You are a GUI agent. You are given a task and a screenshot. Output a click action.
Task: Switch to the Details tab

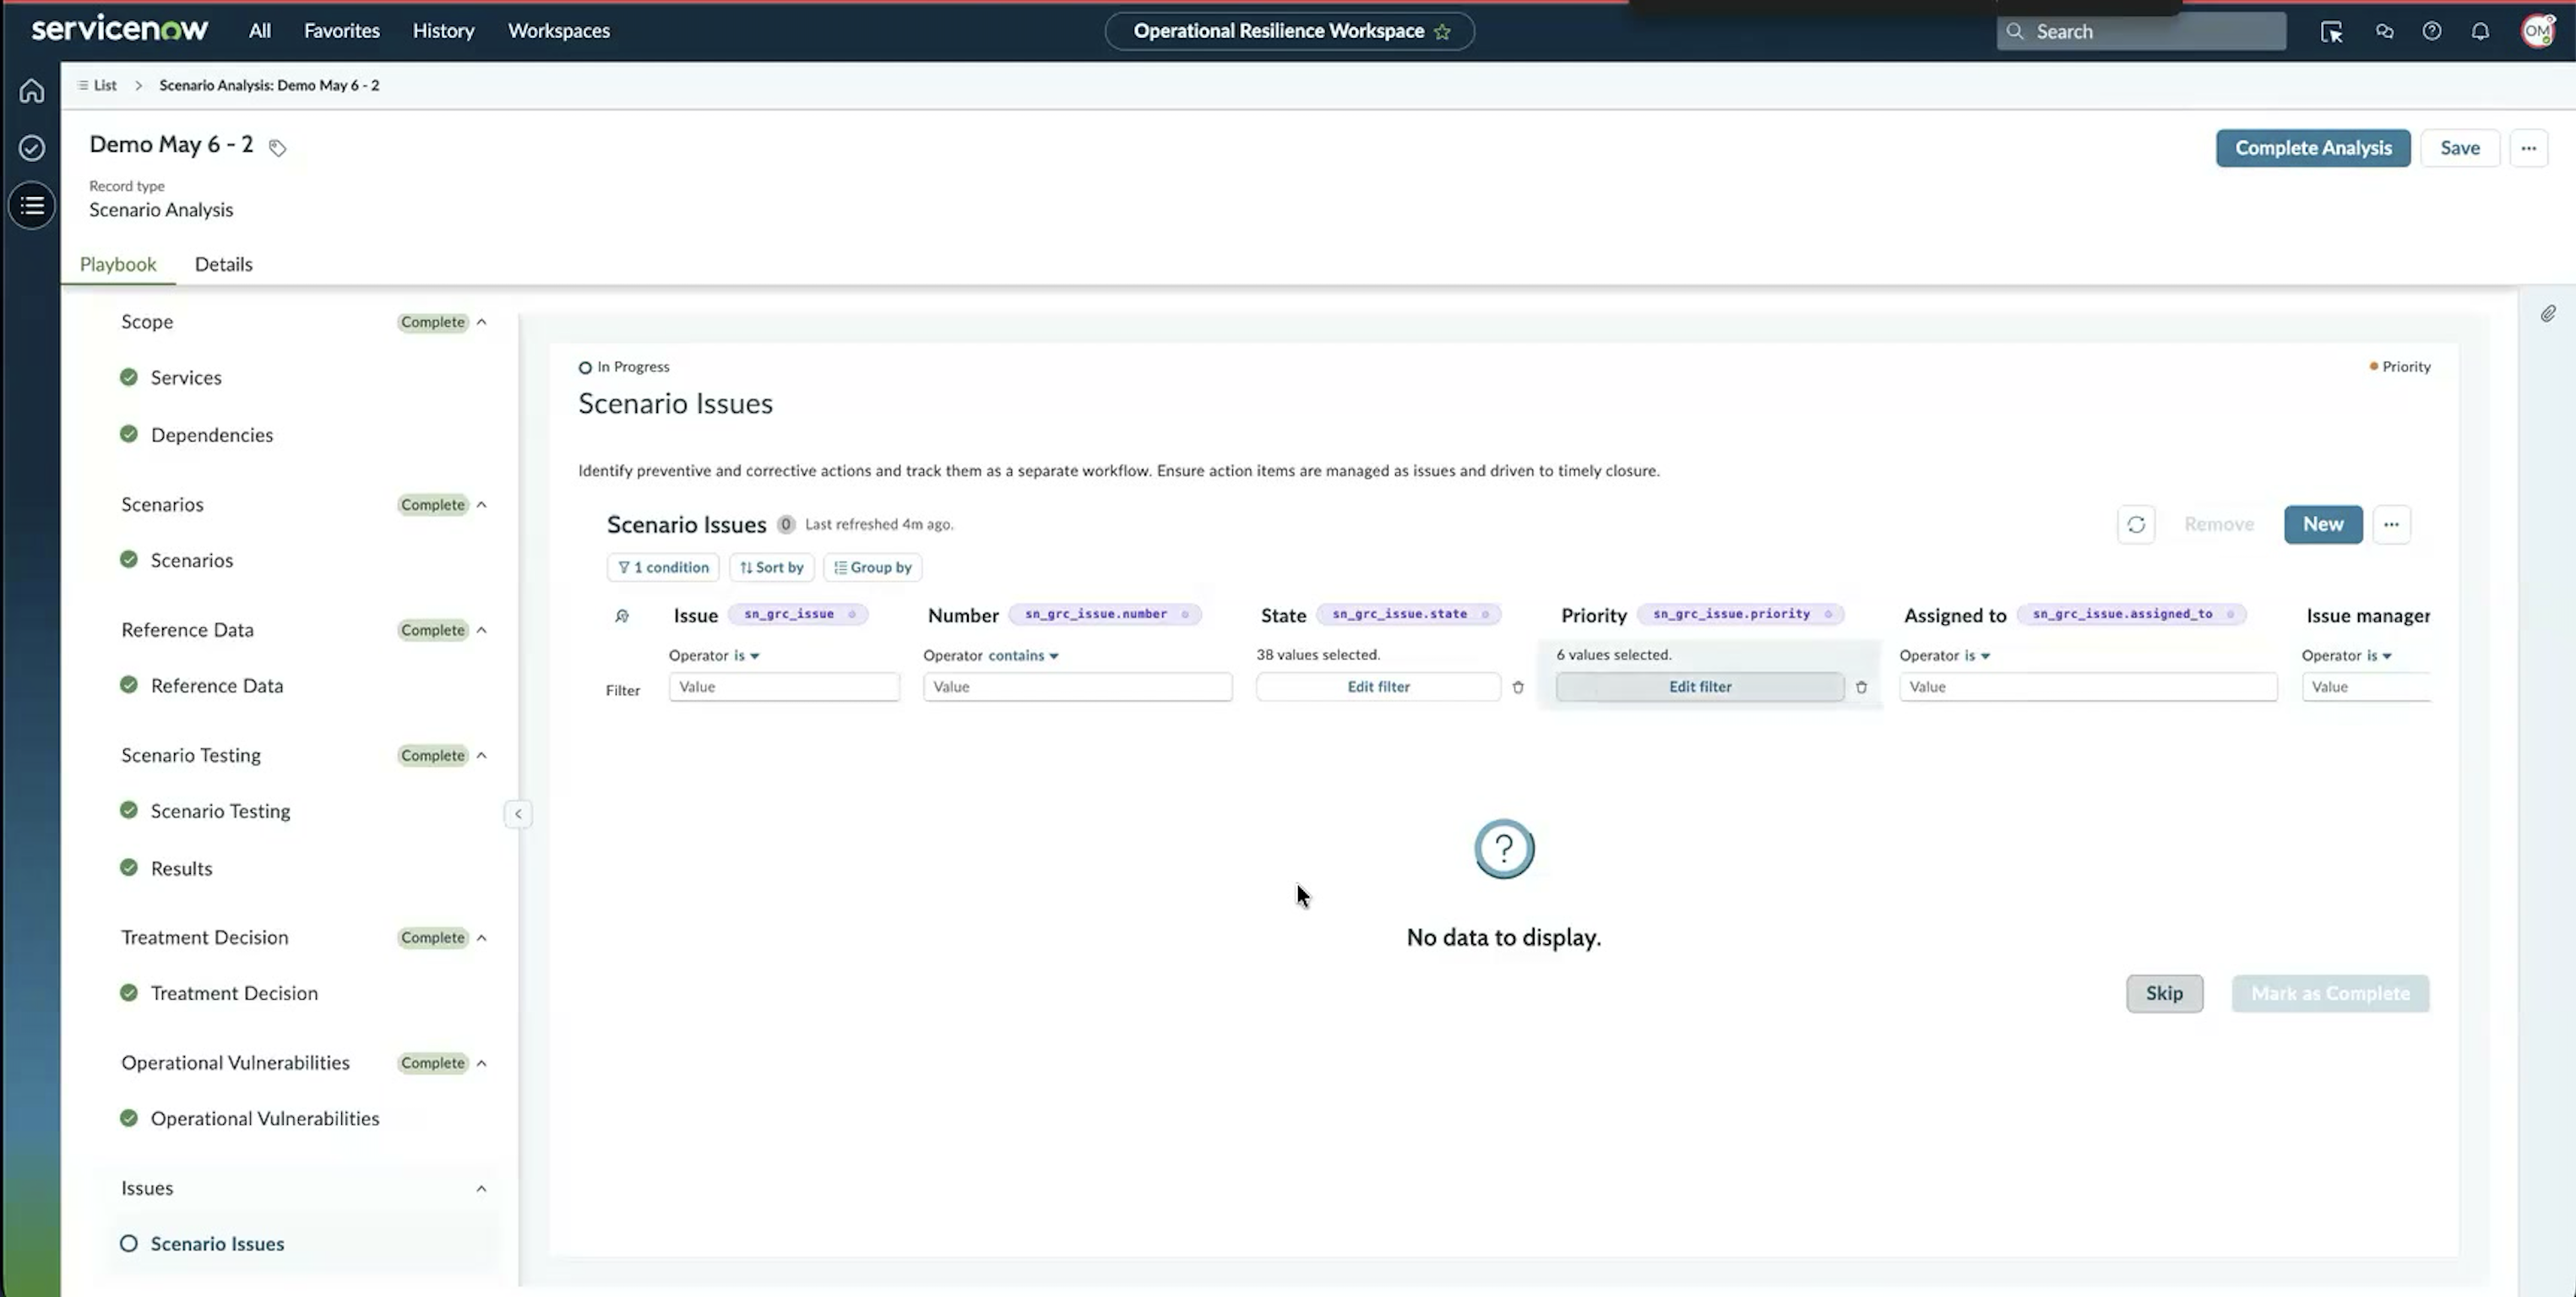(224, 264)
